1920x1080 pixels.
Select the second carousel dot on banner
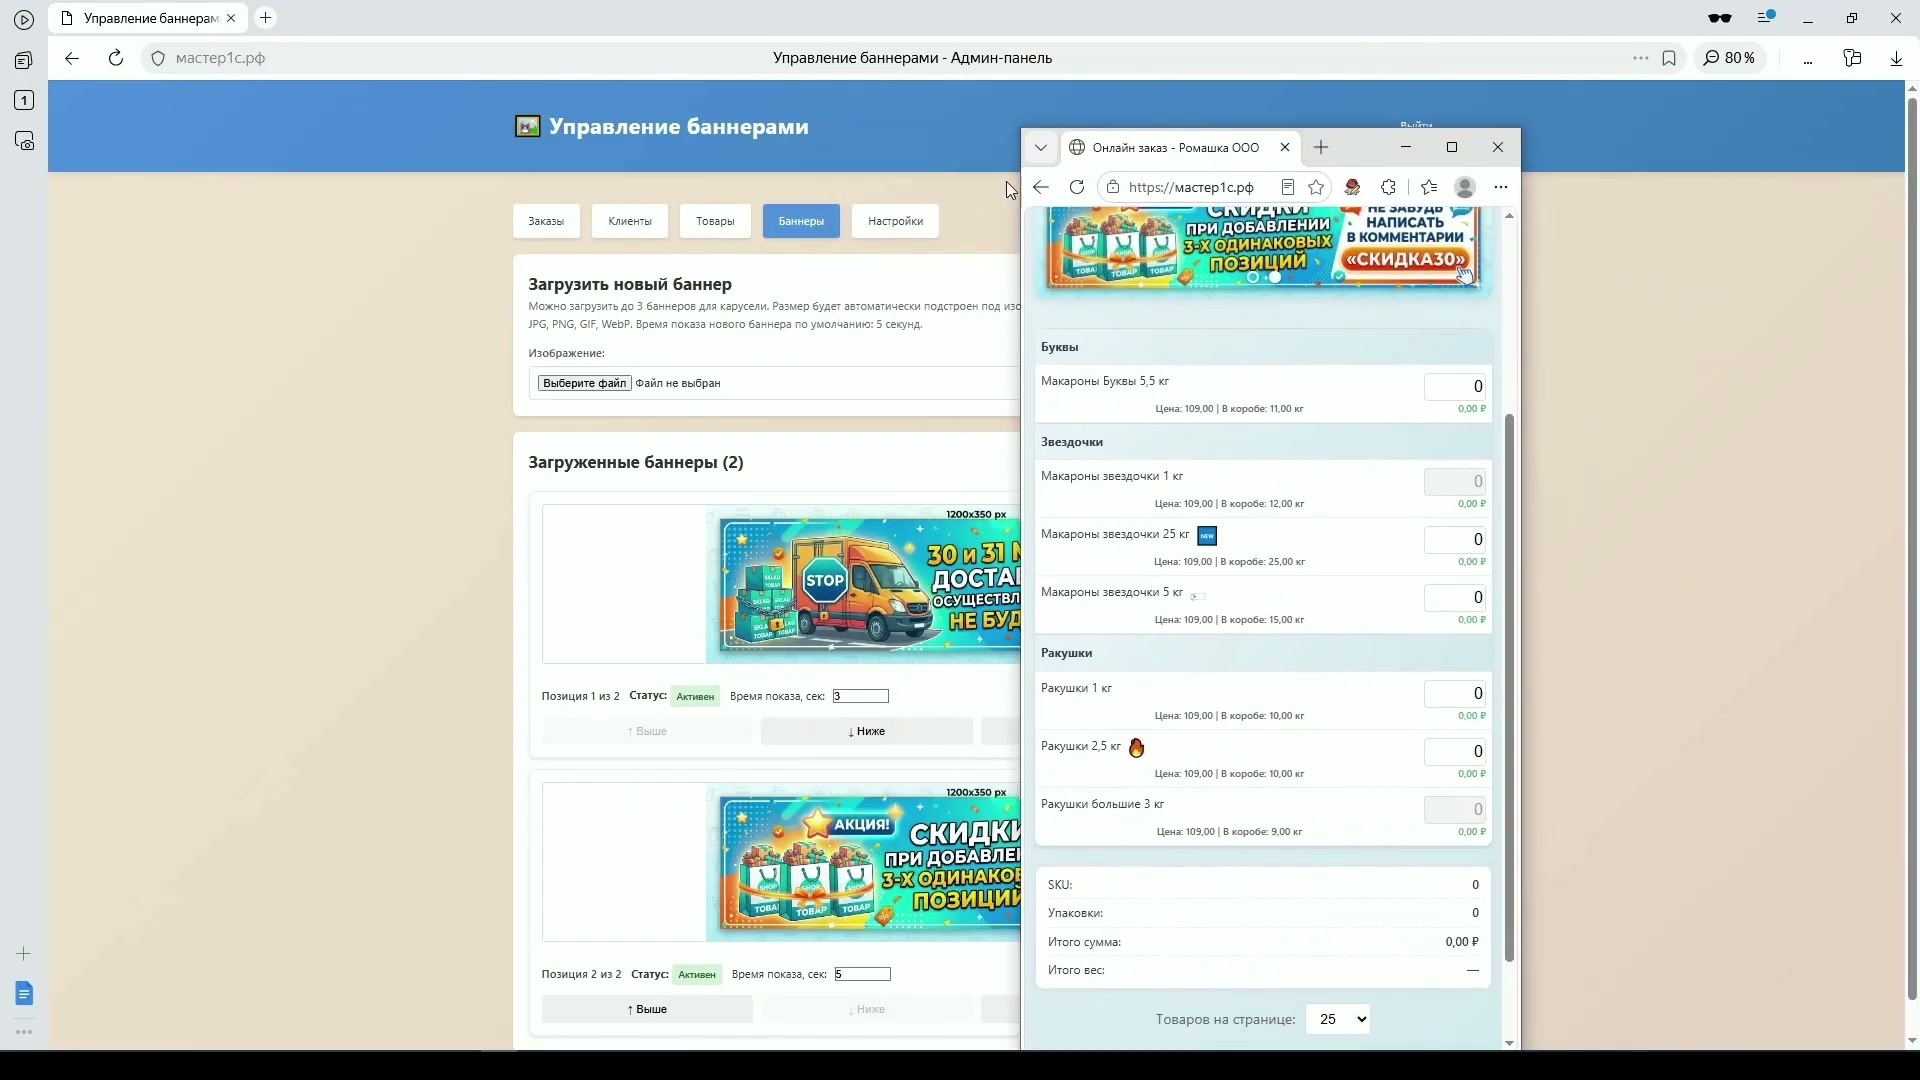(1275, 277)
